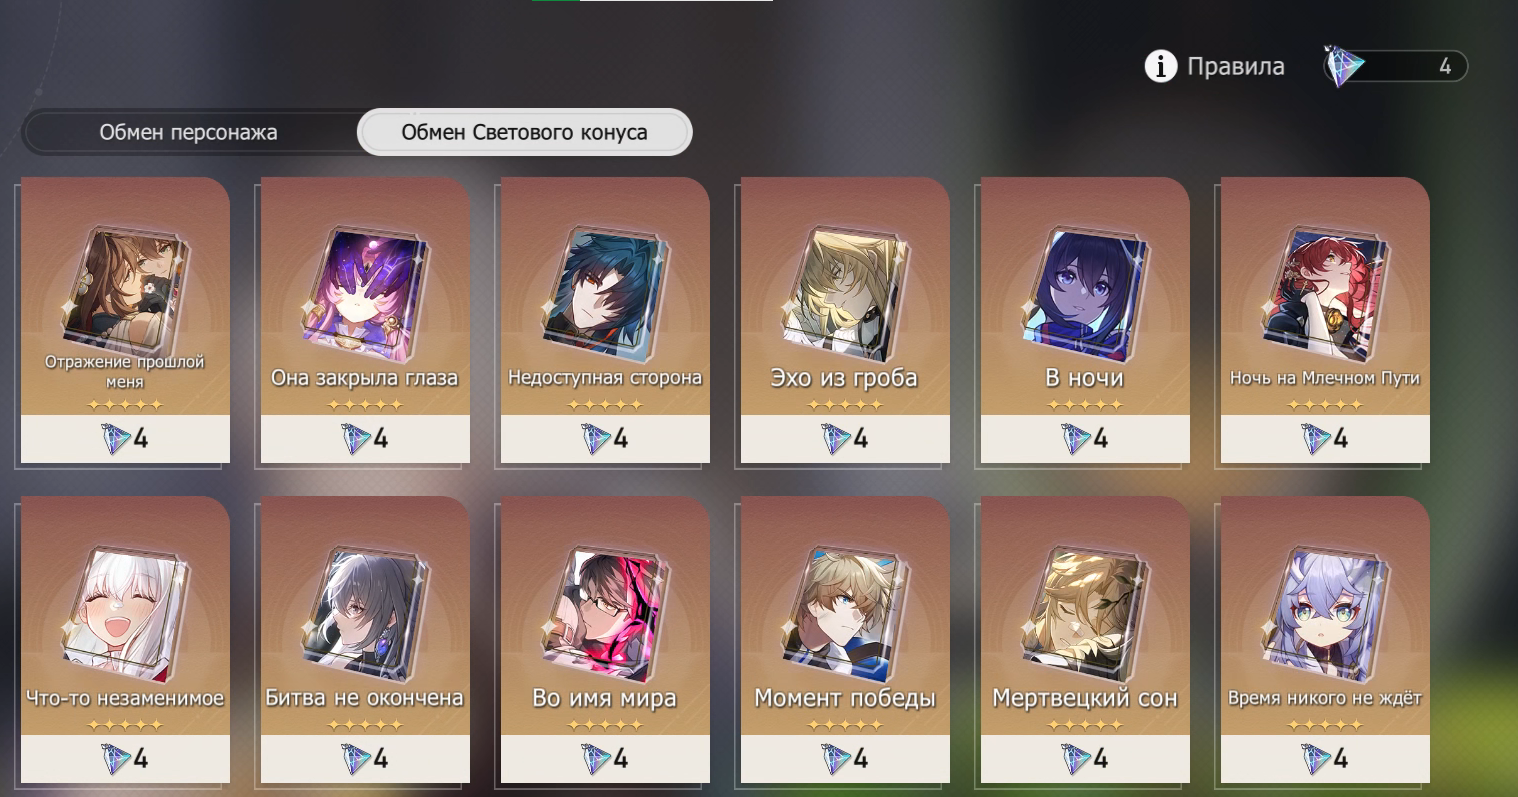Choose the 'Мертвецкий сон' light cone card
Viewport: 1518px width, 797px height.
tap(1085, 640)
